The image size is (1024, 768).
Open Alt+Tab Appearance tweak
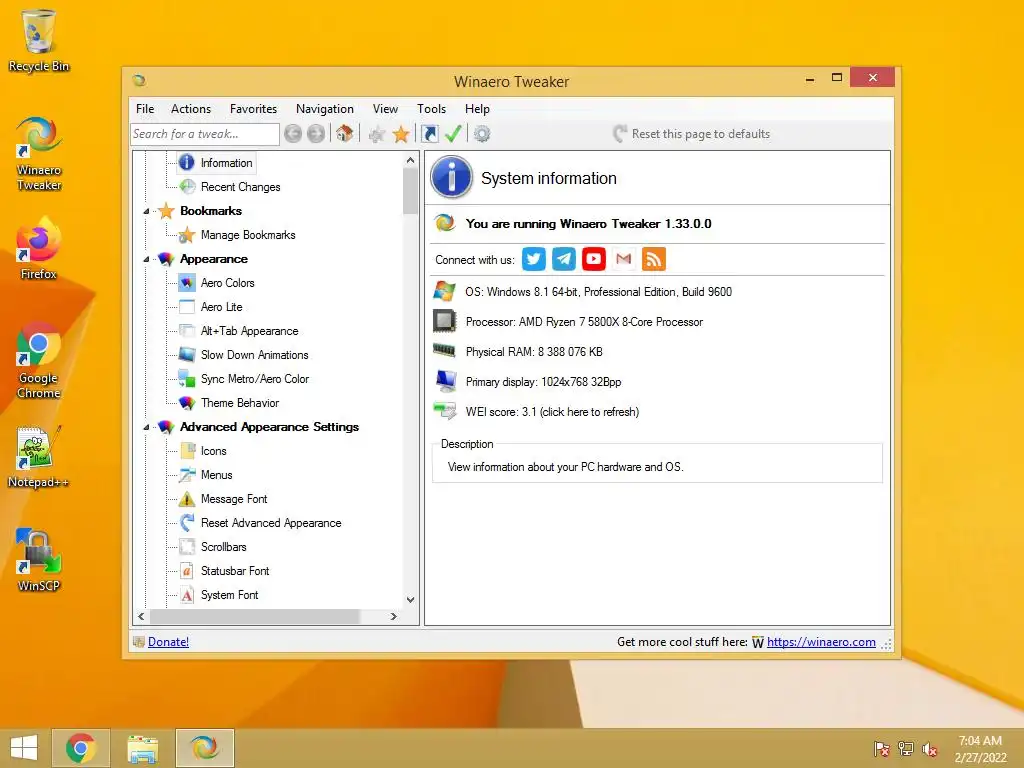[249, 331]
